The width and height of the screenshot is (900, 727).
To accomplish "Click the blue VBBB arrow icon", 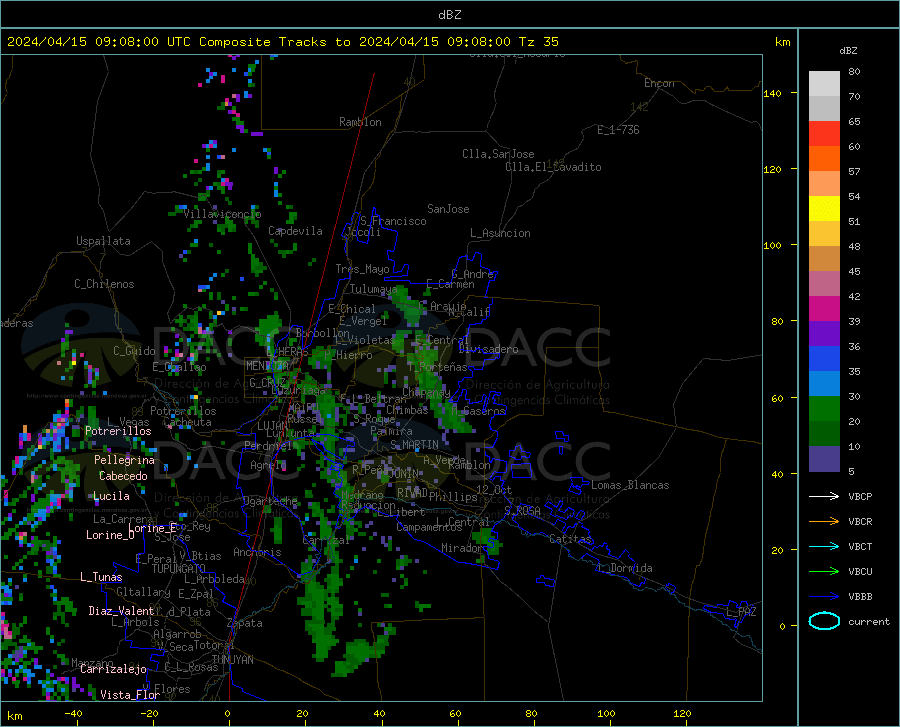I will [824, 597].
